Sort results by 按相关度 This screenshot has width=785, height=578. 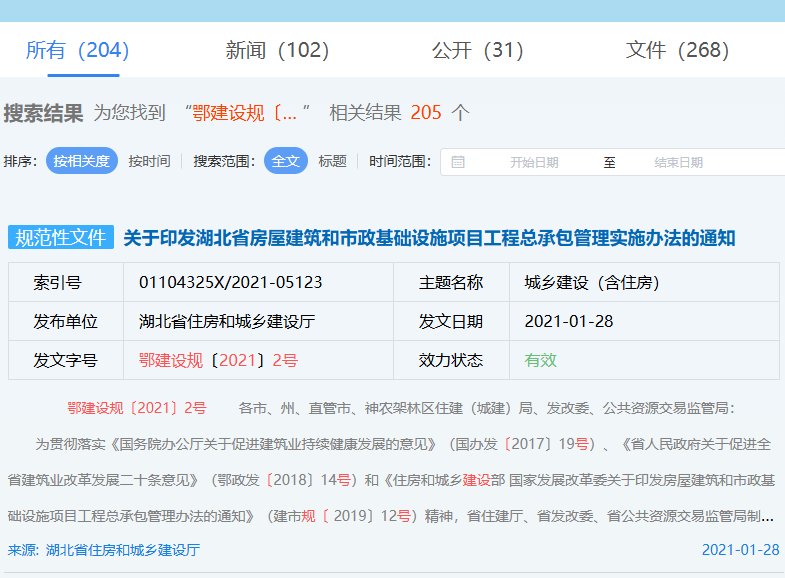(x=82, y=161)
